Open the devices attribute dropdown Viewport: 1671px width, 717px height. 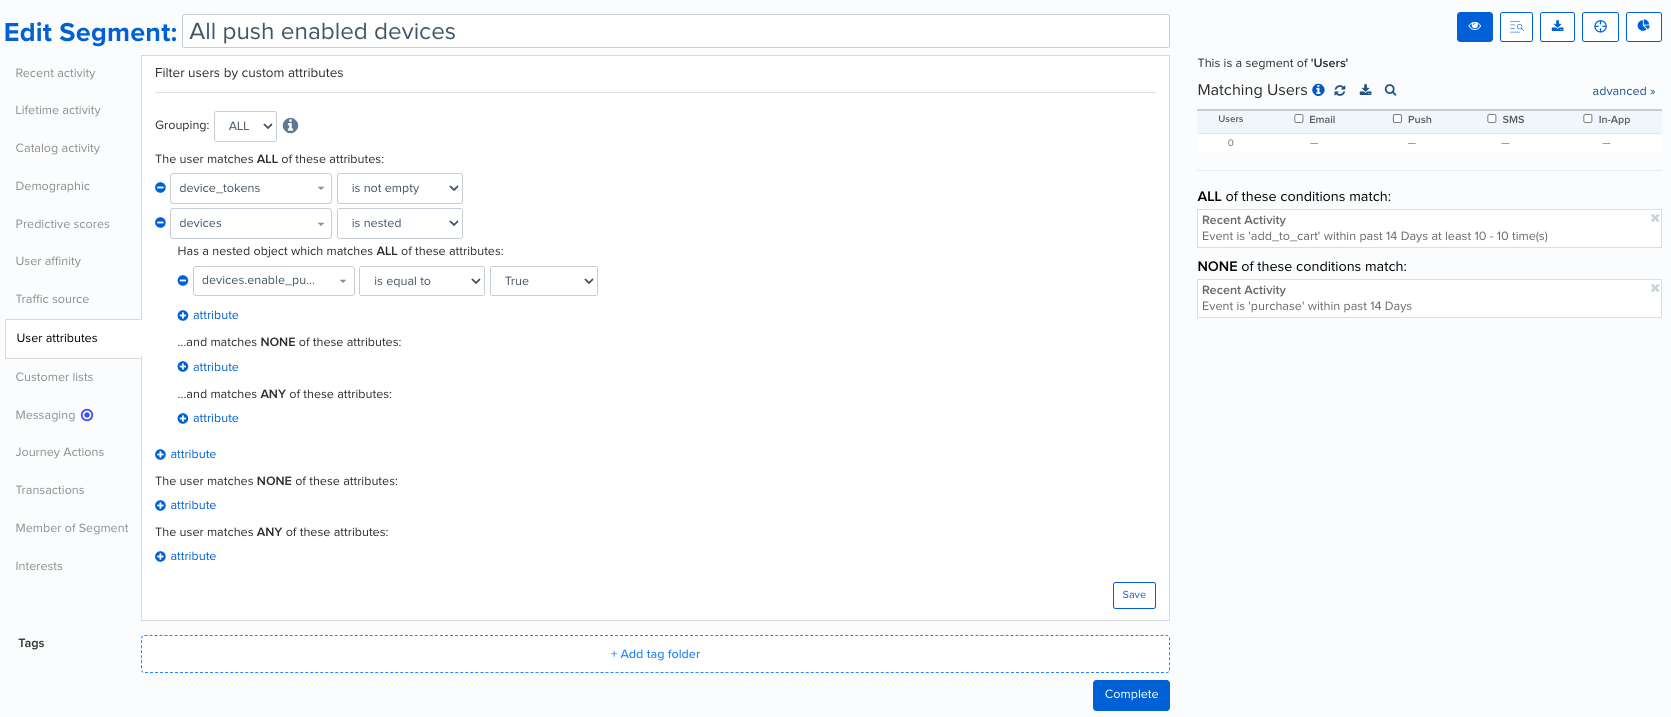tap(251, 223)
